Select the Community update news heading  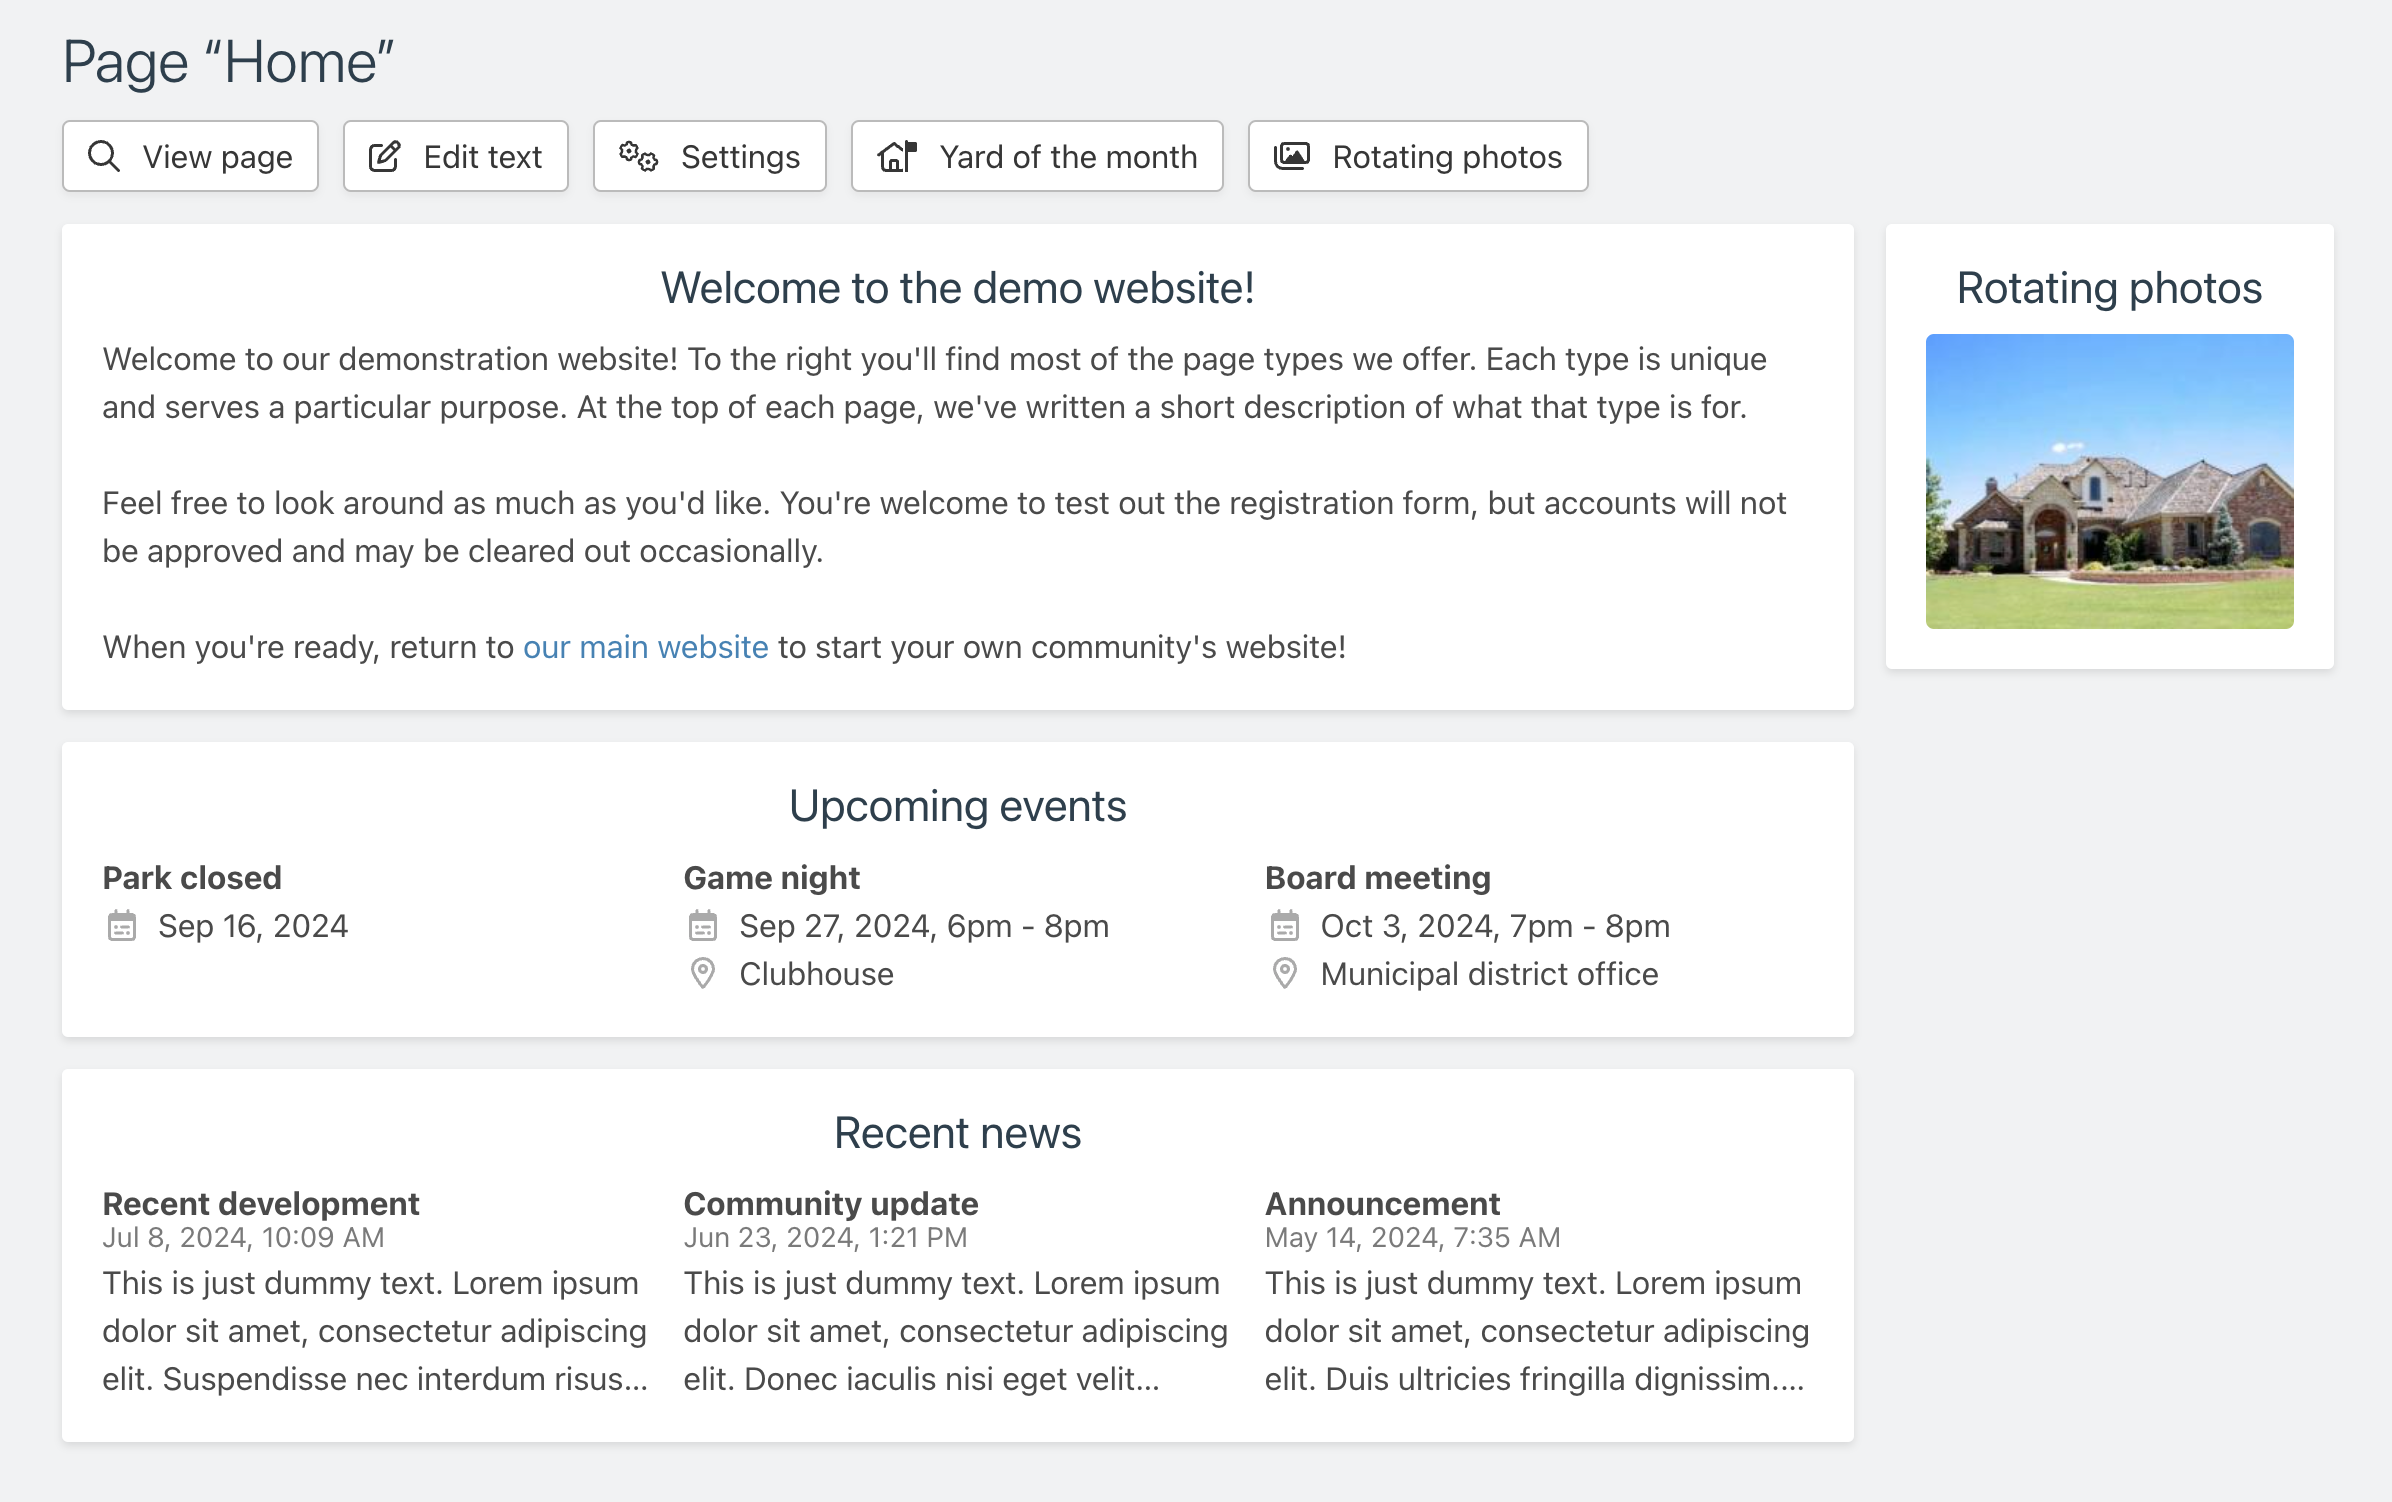(x=830, y=1203)
